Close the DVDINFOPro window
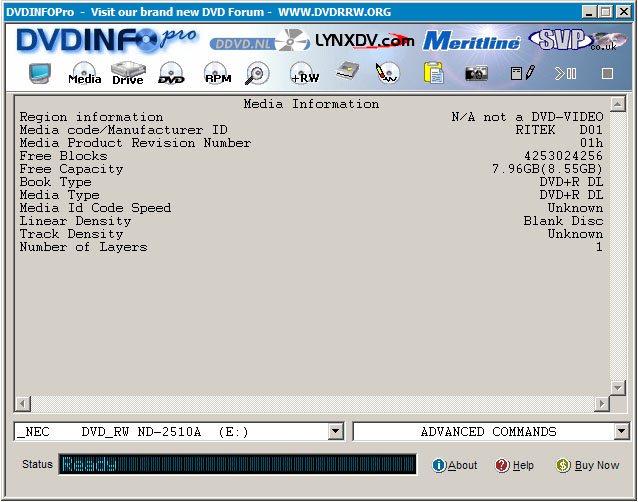Viewport: 638px width, 502px height. click(x=623, y=12)
